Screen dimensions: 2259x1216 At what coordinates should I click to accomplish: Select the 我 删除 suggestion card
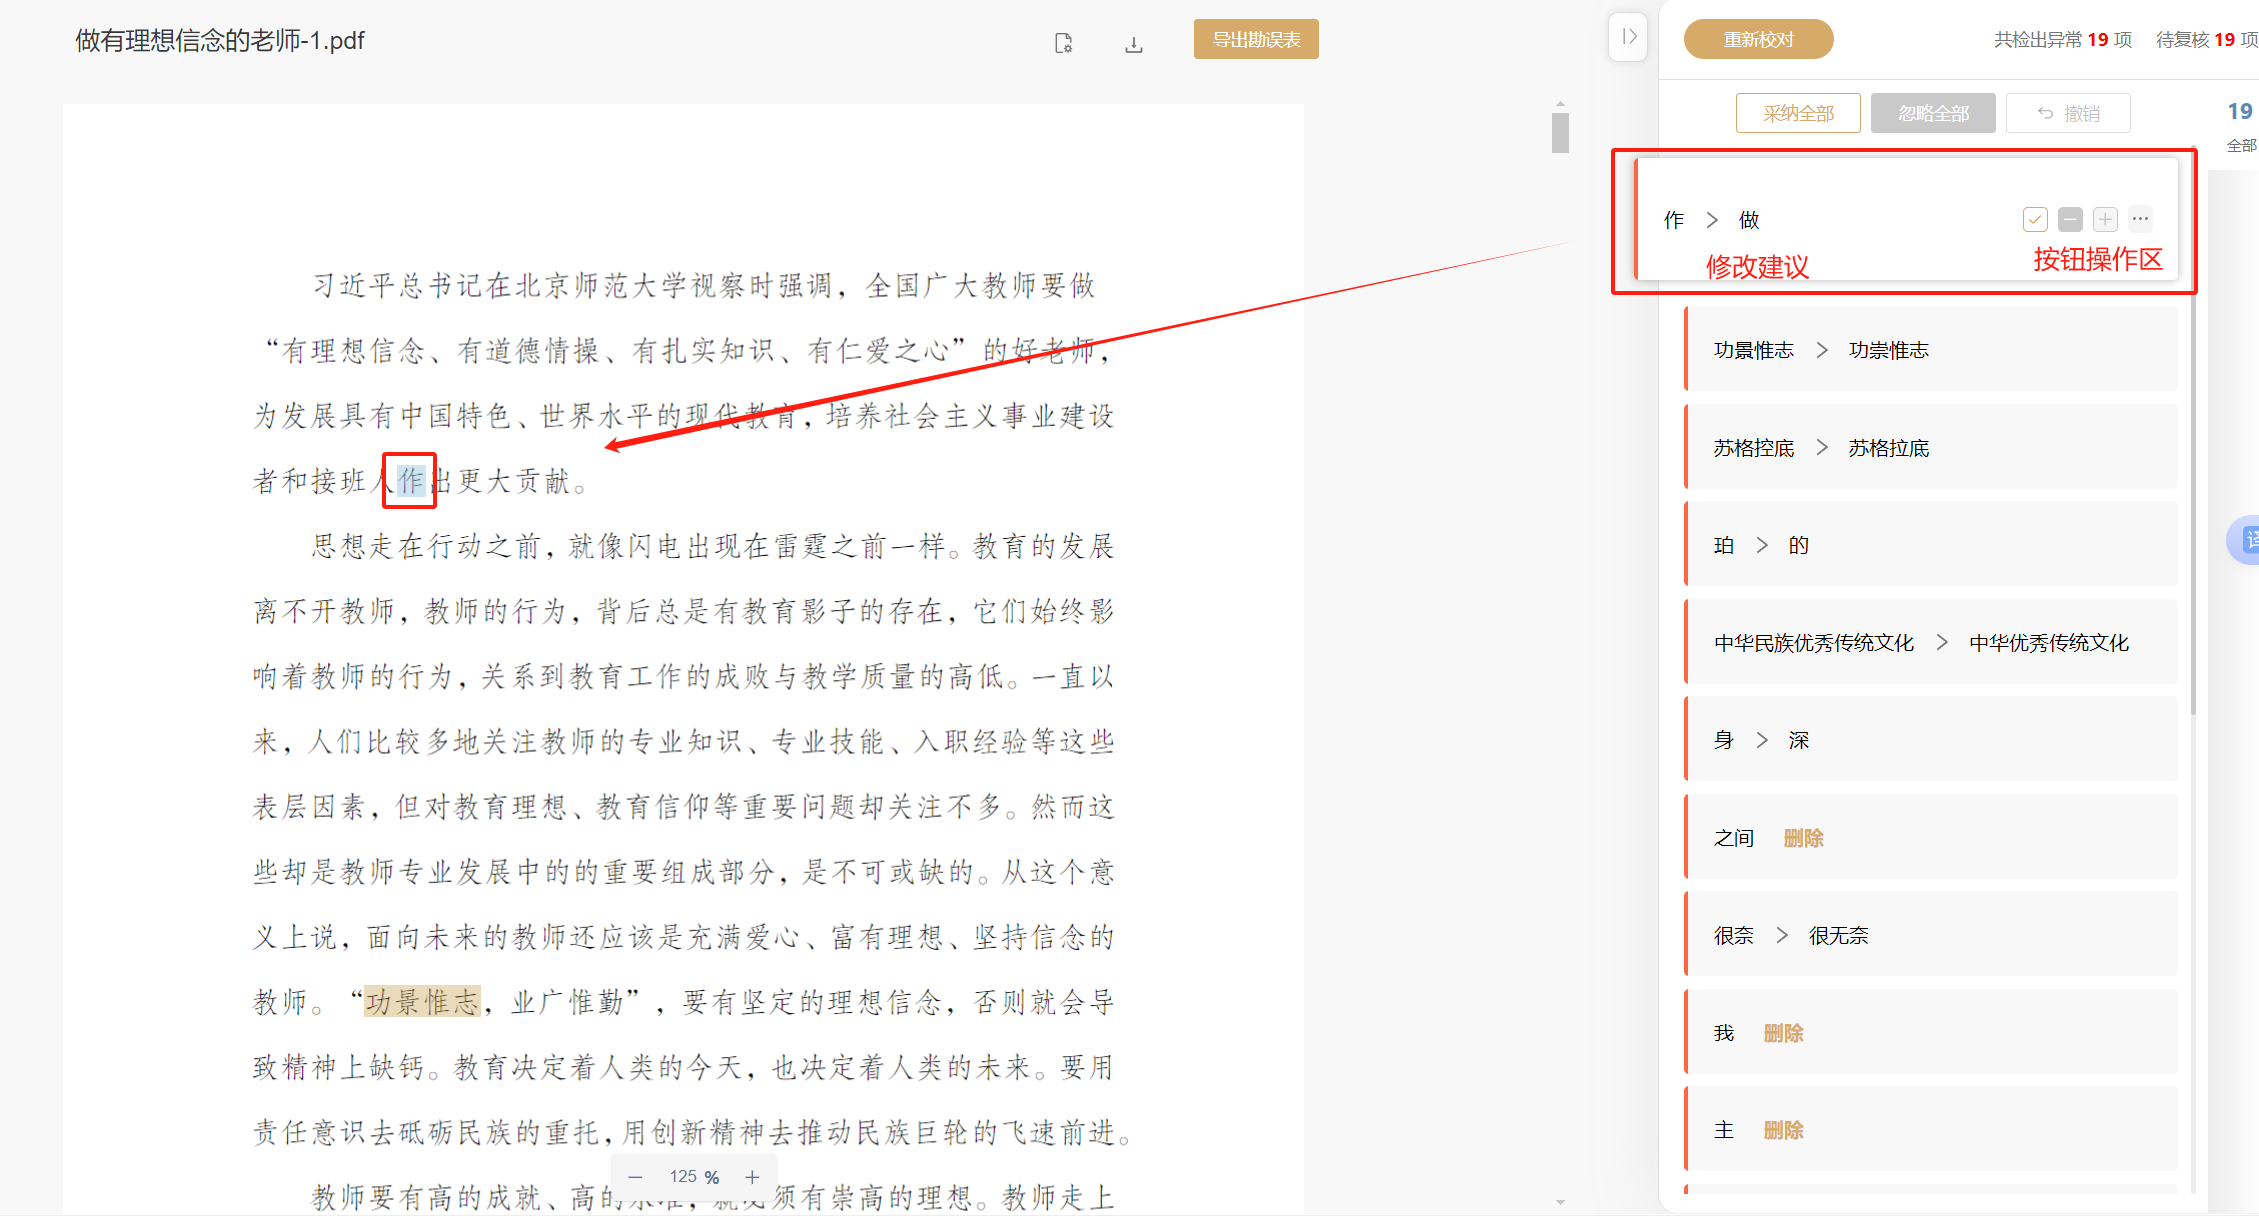[1931, 1032]
